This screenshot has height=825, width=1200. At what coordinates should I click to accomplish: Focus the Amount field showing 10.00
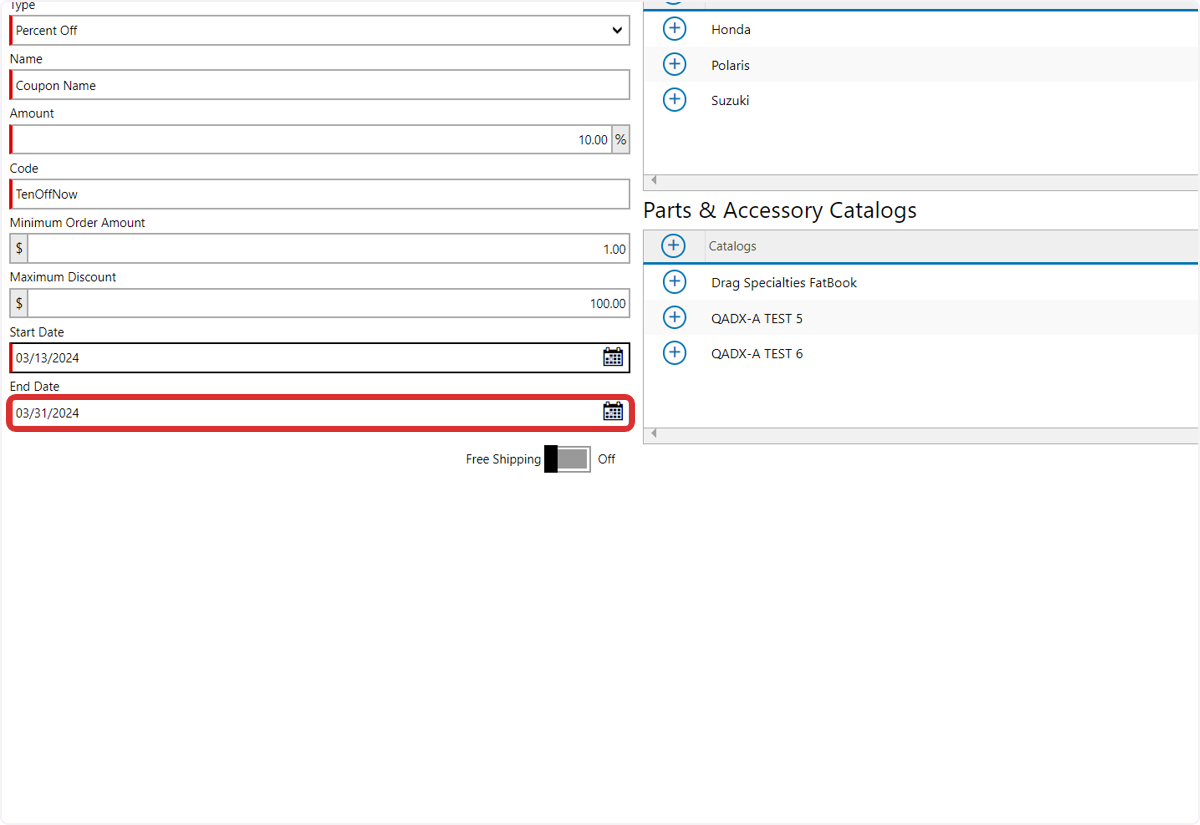pos(311,140)
